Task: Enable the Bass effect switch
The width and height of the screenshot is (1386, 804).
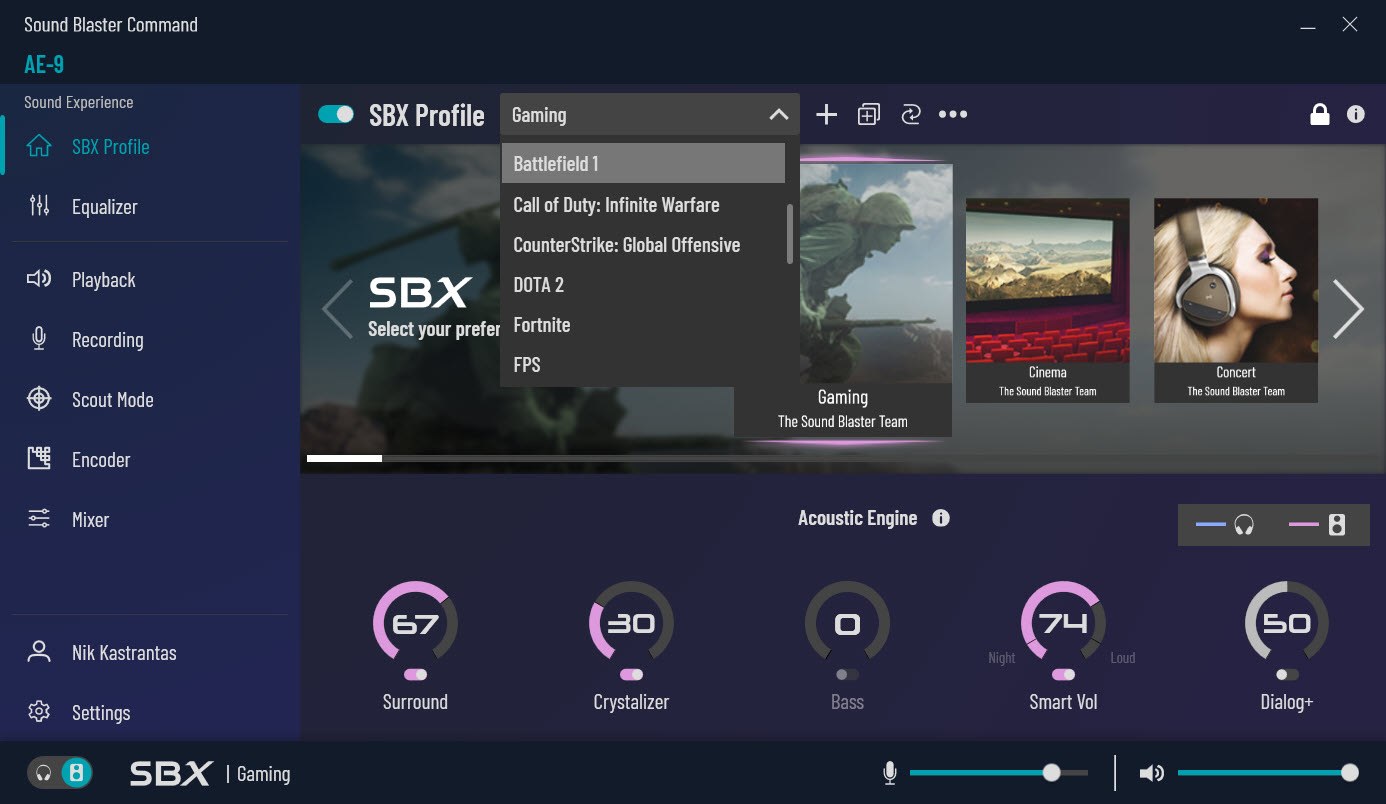Action: tap(847, 675)
